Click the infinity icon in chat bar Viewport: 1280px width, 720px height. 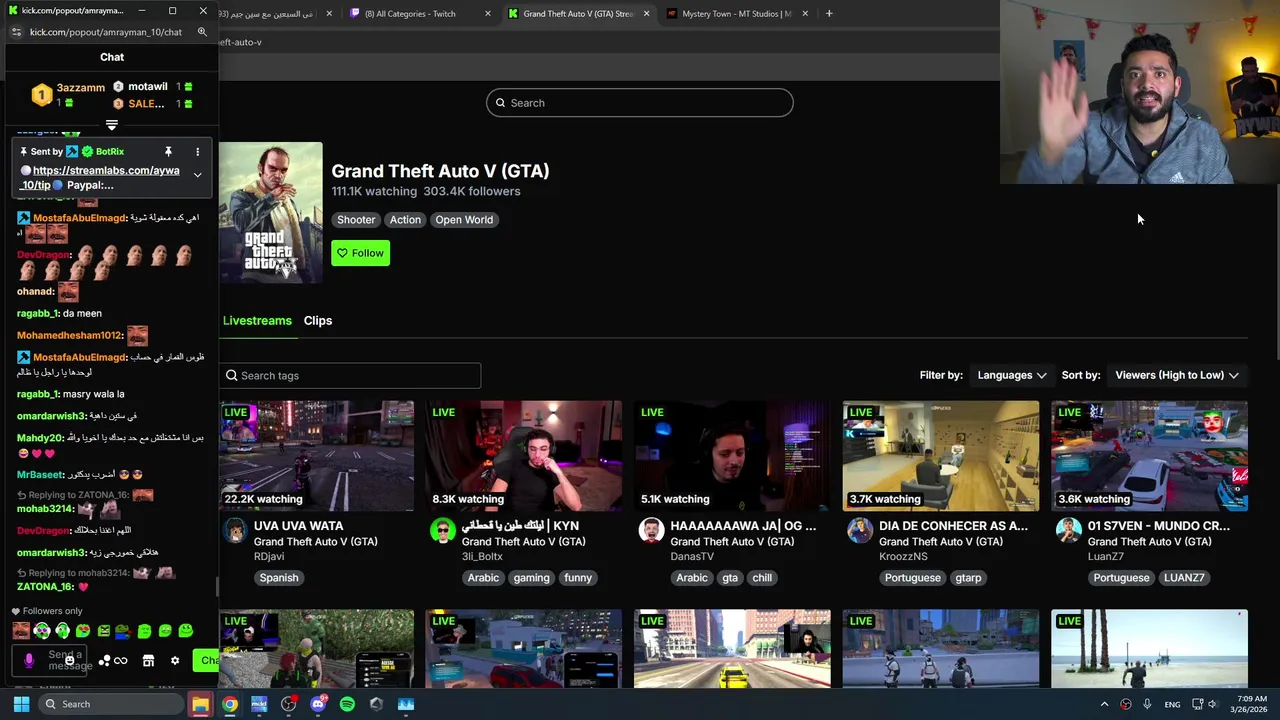(x=120, y=661)
